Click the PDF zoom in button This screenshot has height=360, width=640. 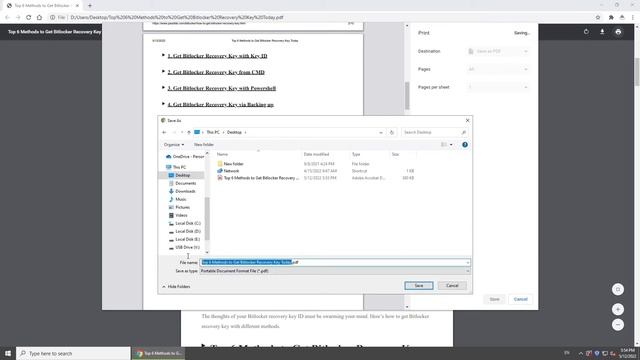618,309
